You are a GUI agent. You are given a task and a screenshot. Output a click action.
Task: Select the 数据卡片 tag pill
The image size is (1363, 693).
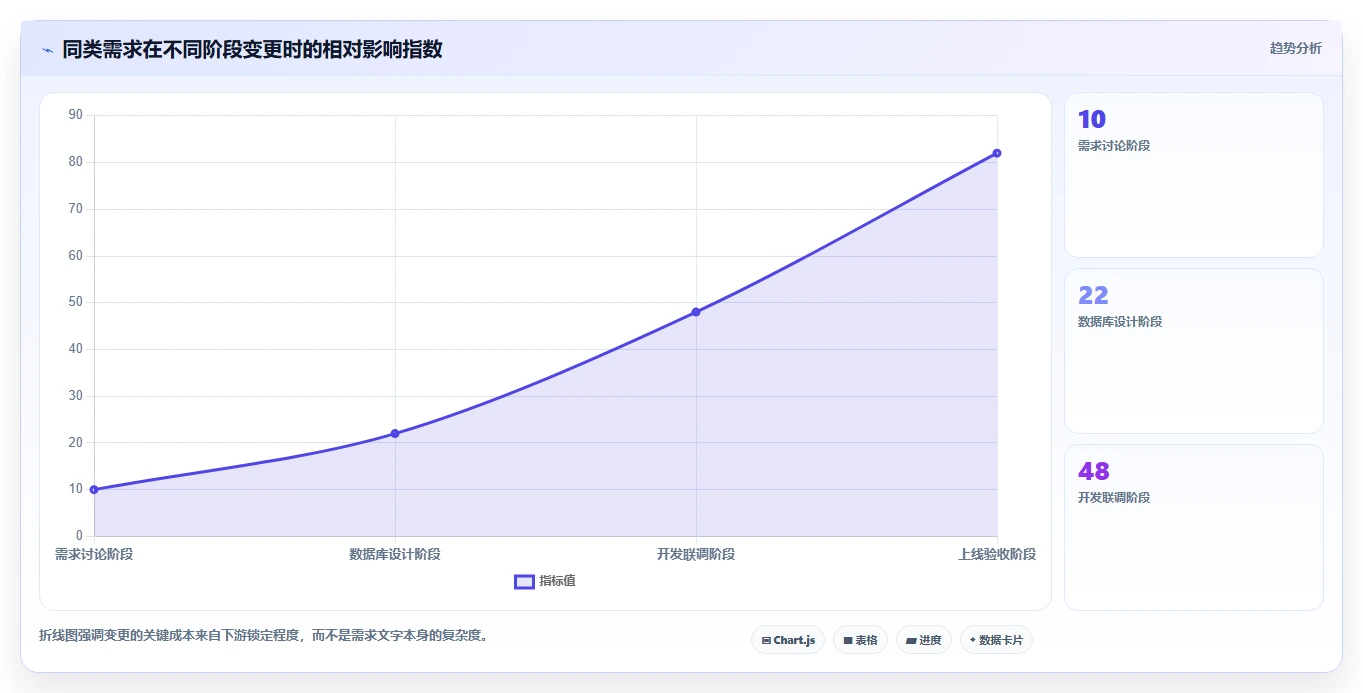click(x=996, y=640)
